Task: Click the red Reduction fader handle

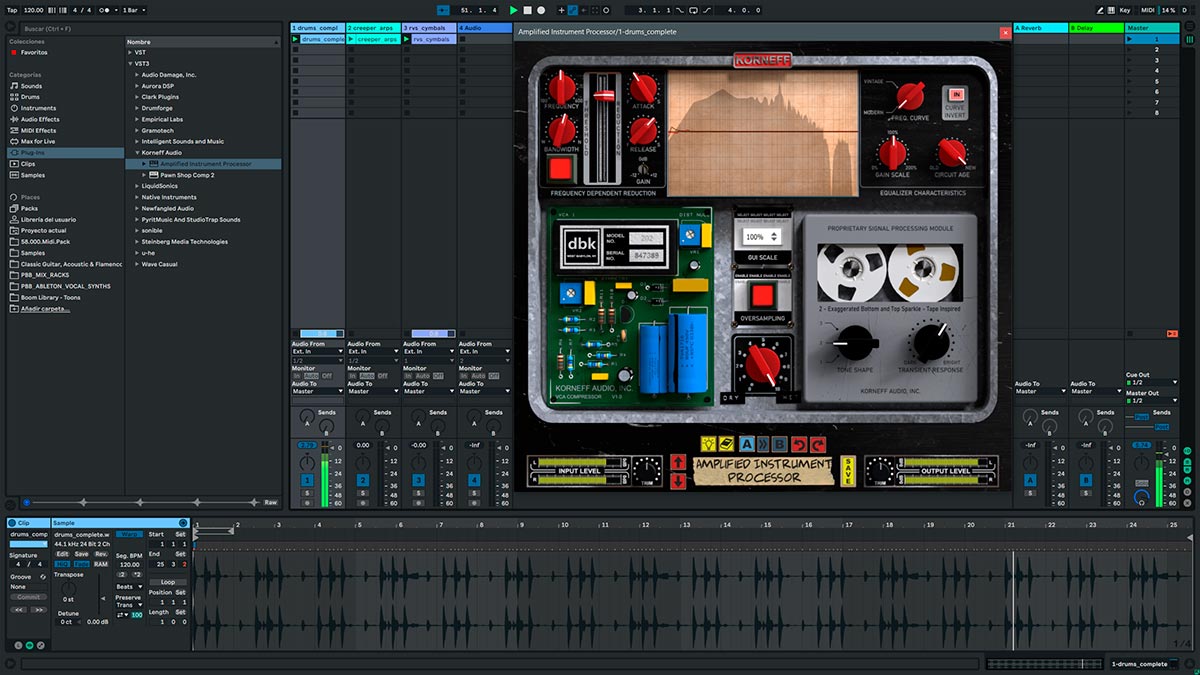Action: (603, 95)
